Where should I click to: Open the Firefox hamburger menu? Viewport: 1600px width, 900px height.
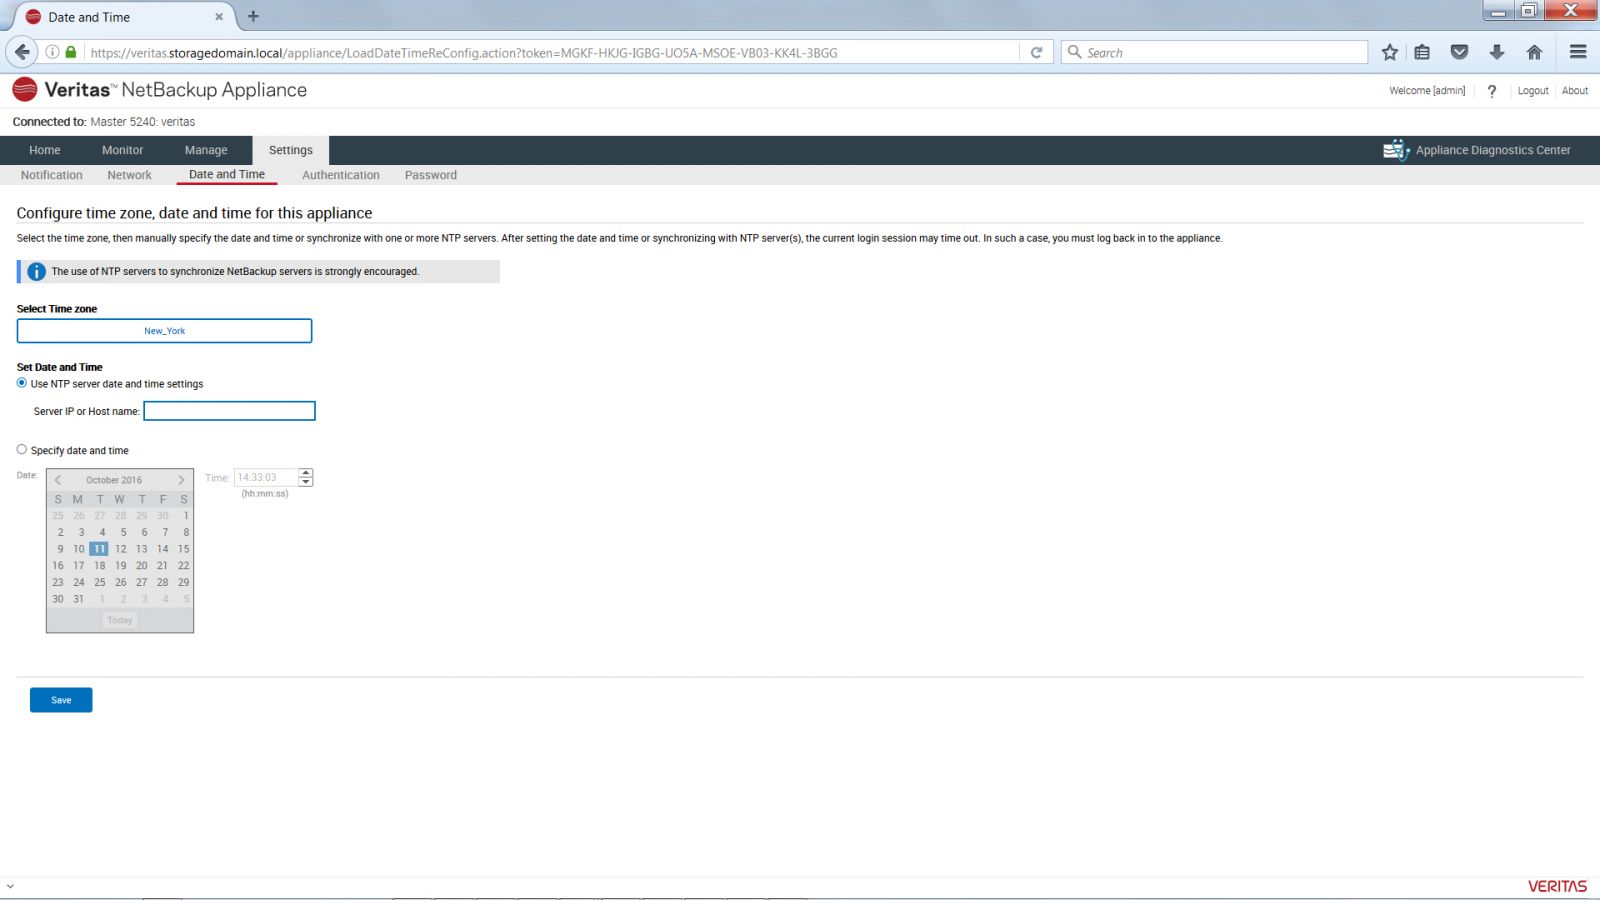(1578, 52)
